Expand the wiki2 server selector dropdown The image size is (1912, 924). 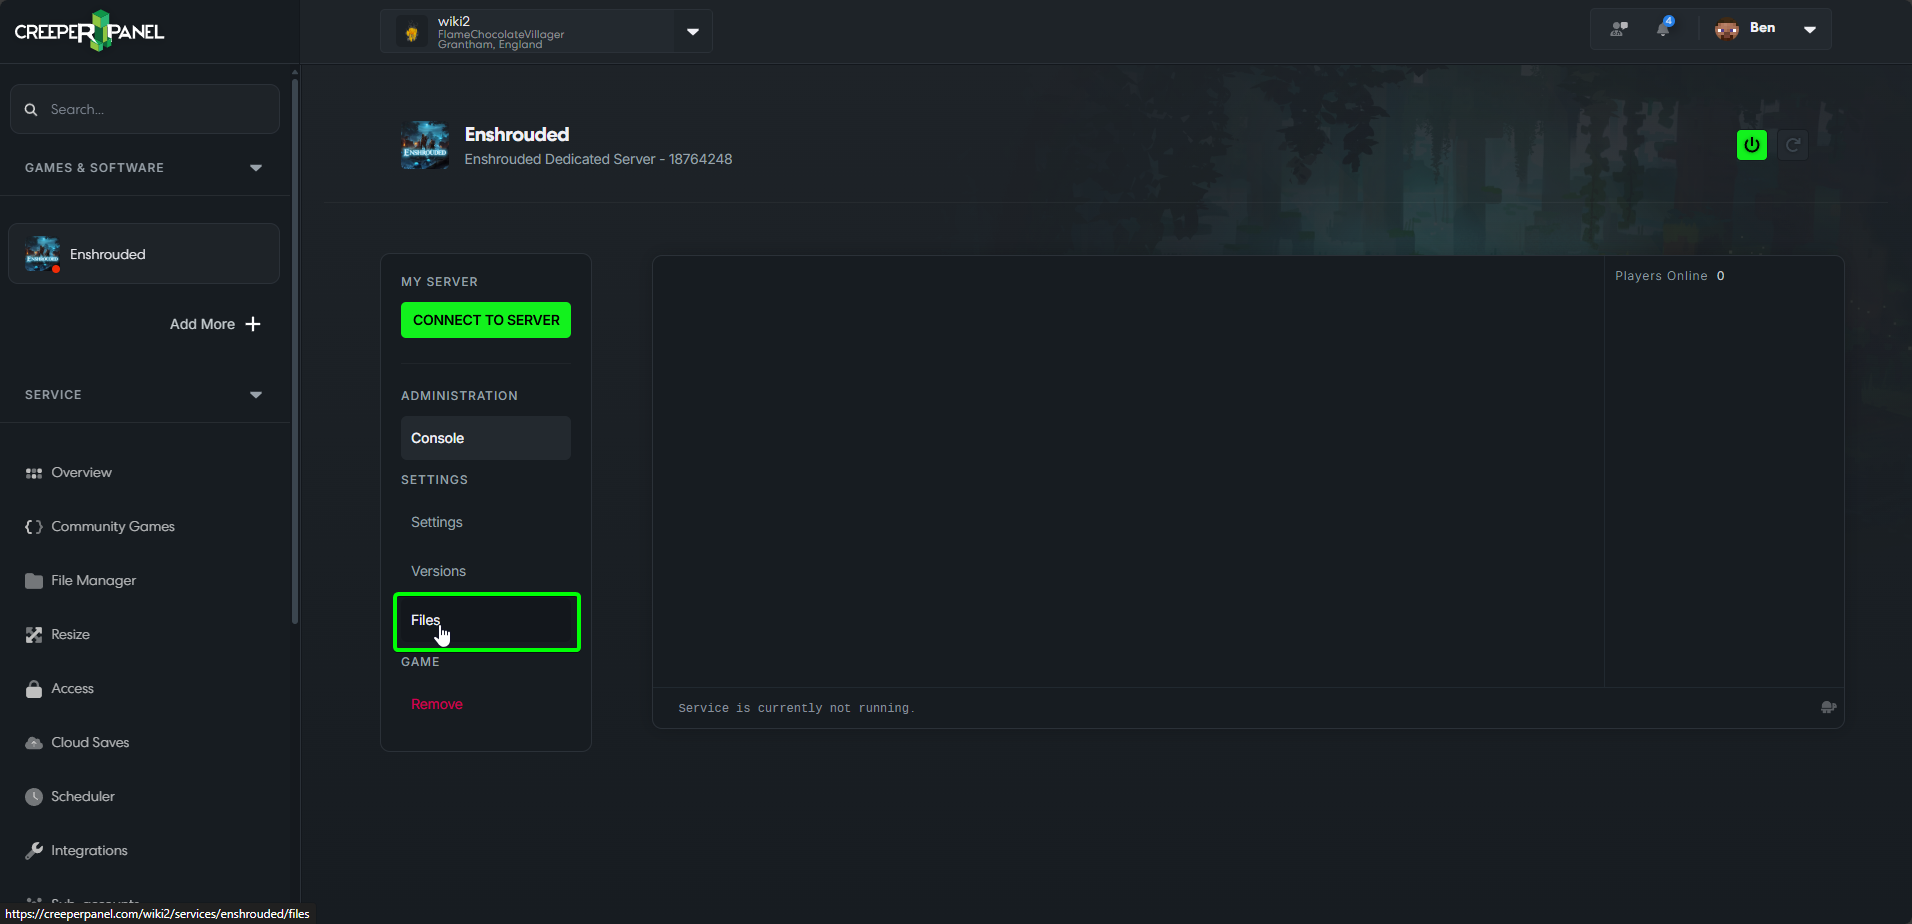coord(693,32)
